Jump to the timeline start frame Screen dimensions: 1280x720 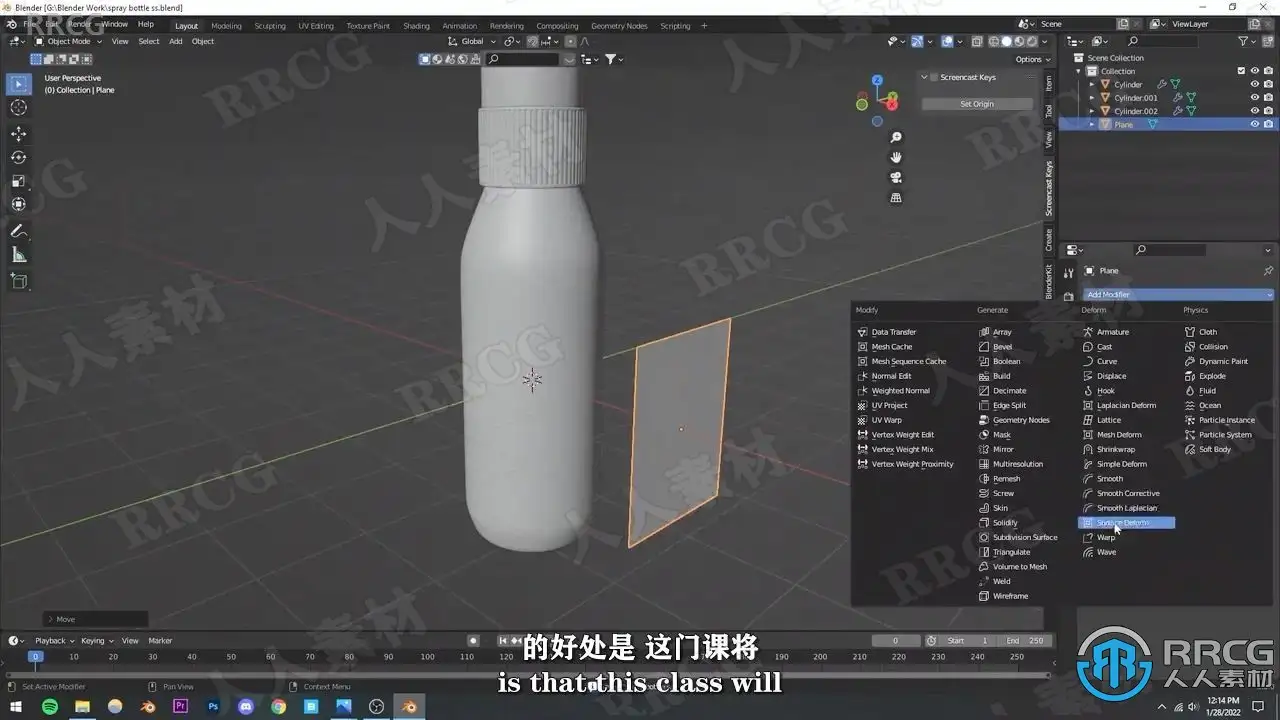tap(503, 641)
